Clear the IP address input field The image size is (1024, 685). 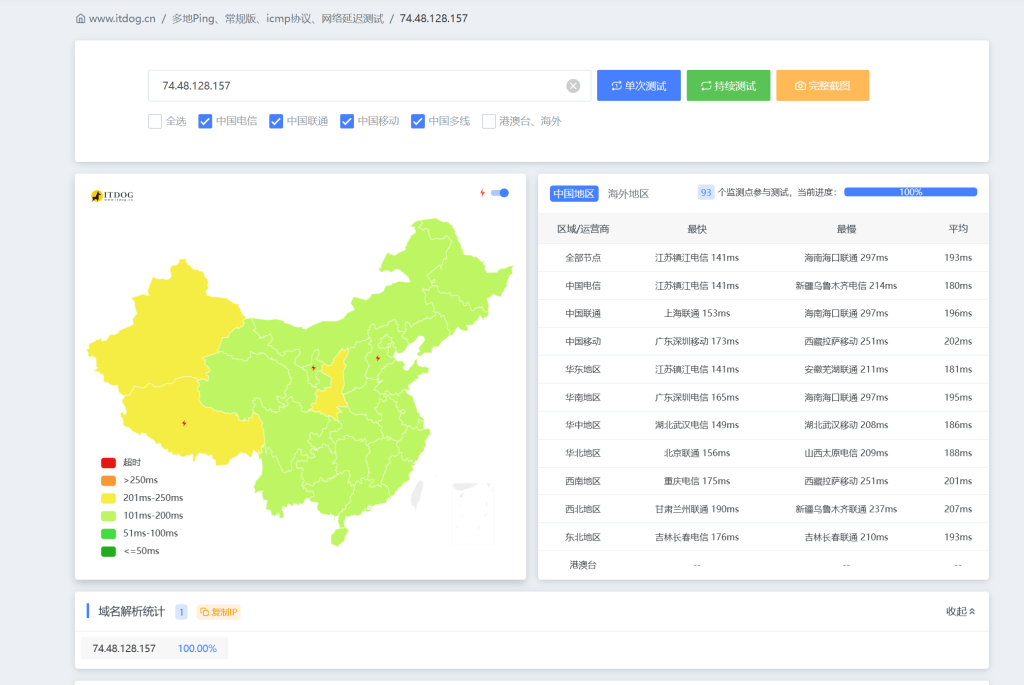point(573,86)
